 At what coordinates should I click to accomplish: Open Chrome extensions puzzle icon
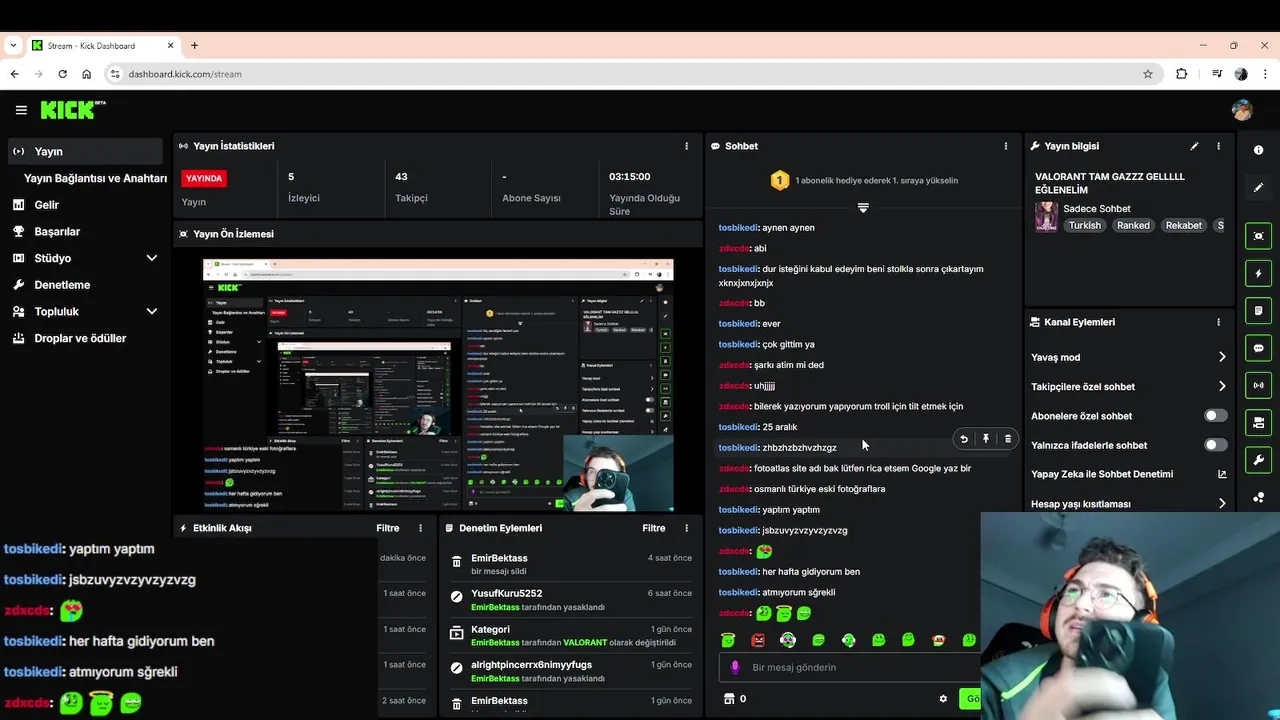1181,74
